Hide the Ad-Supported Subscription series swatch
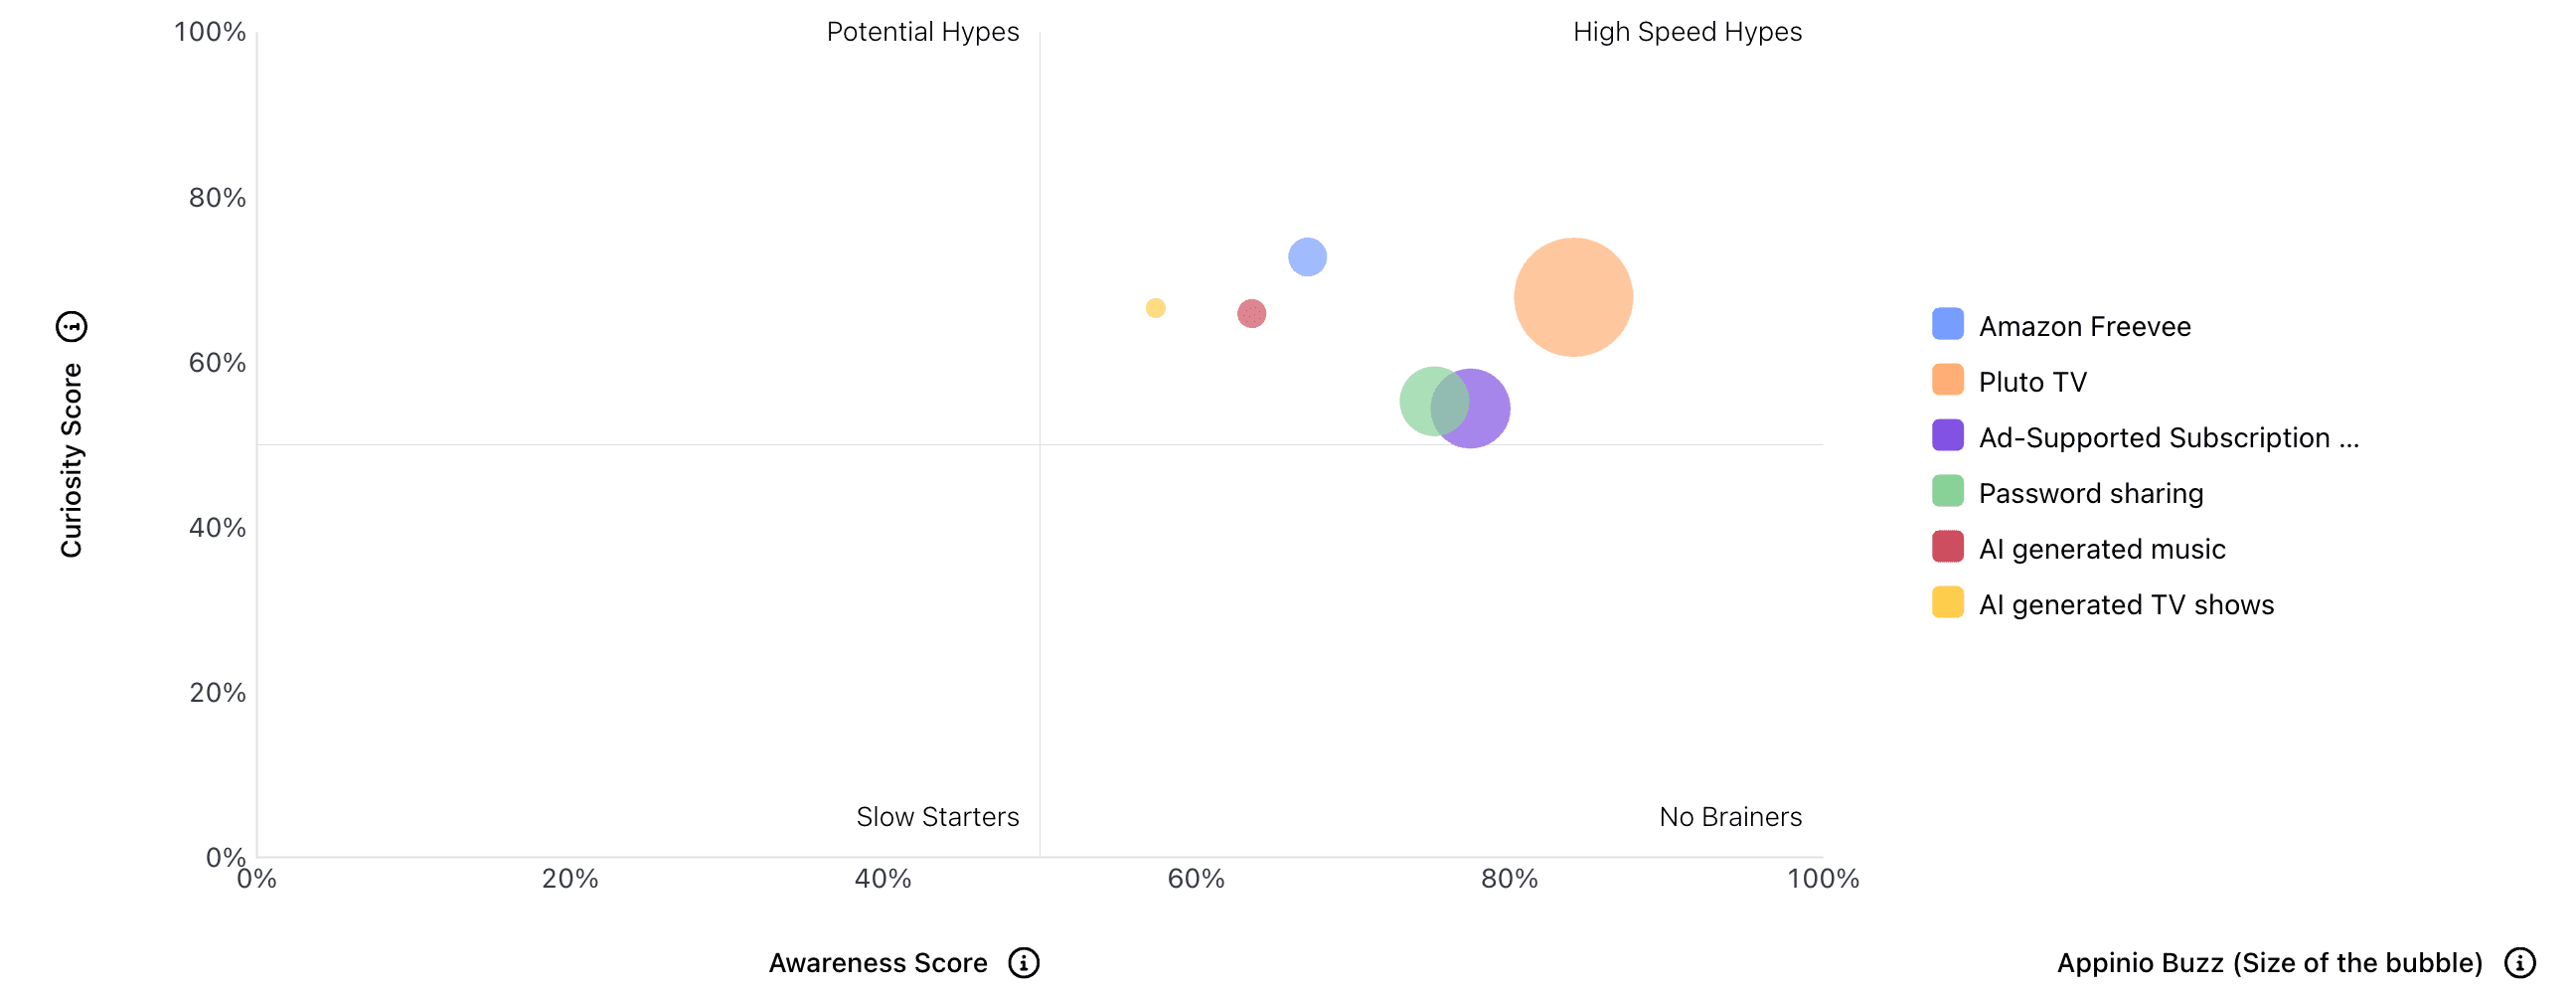 1947,436
